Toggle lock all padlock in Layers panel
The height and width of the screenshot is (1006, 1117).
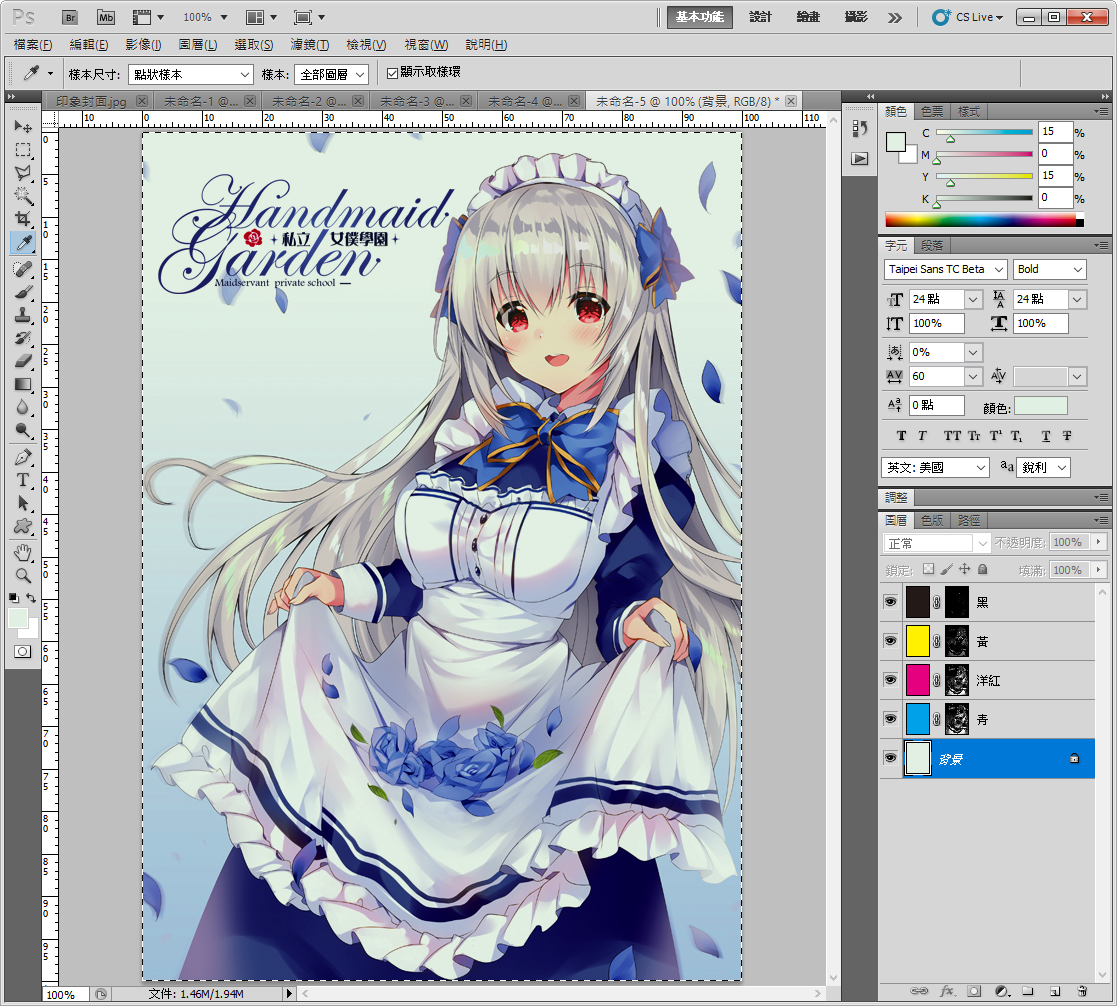coord(982,569)
